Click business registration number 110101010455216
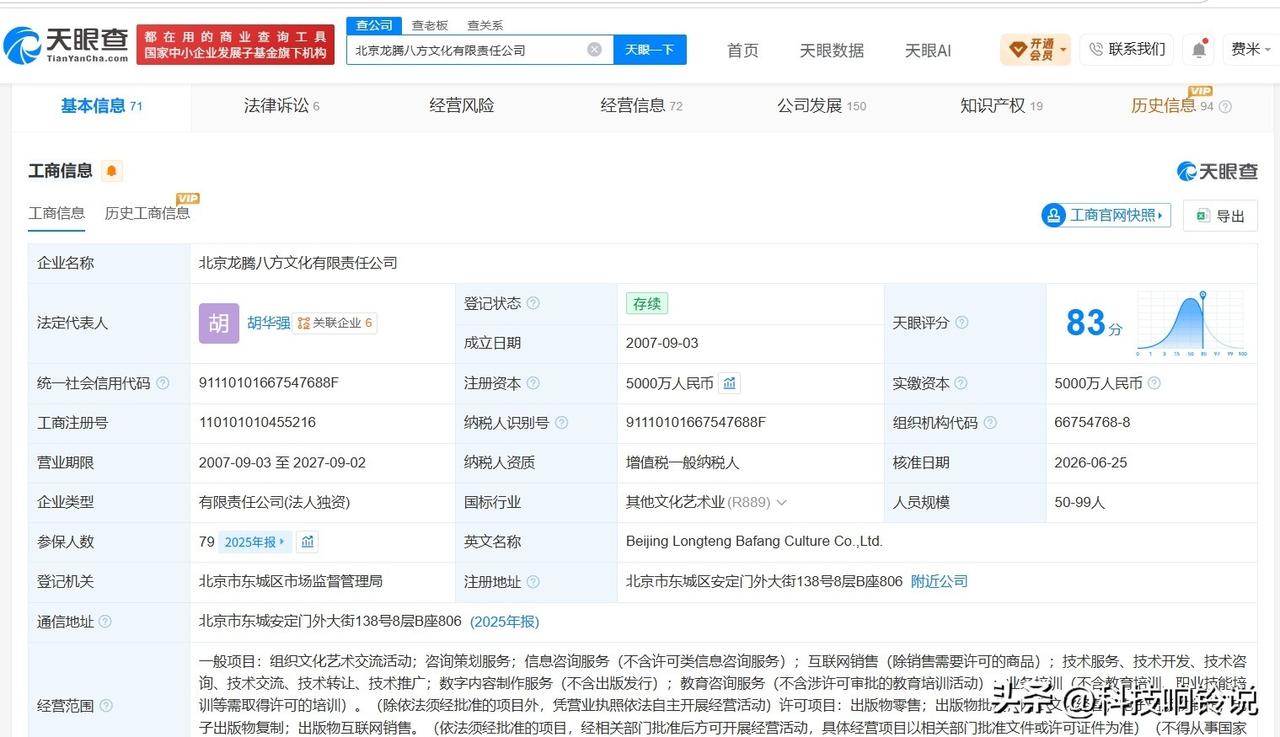The width and height of the screenshot is (1280, 737). click(258, 423)
